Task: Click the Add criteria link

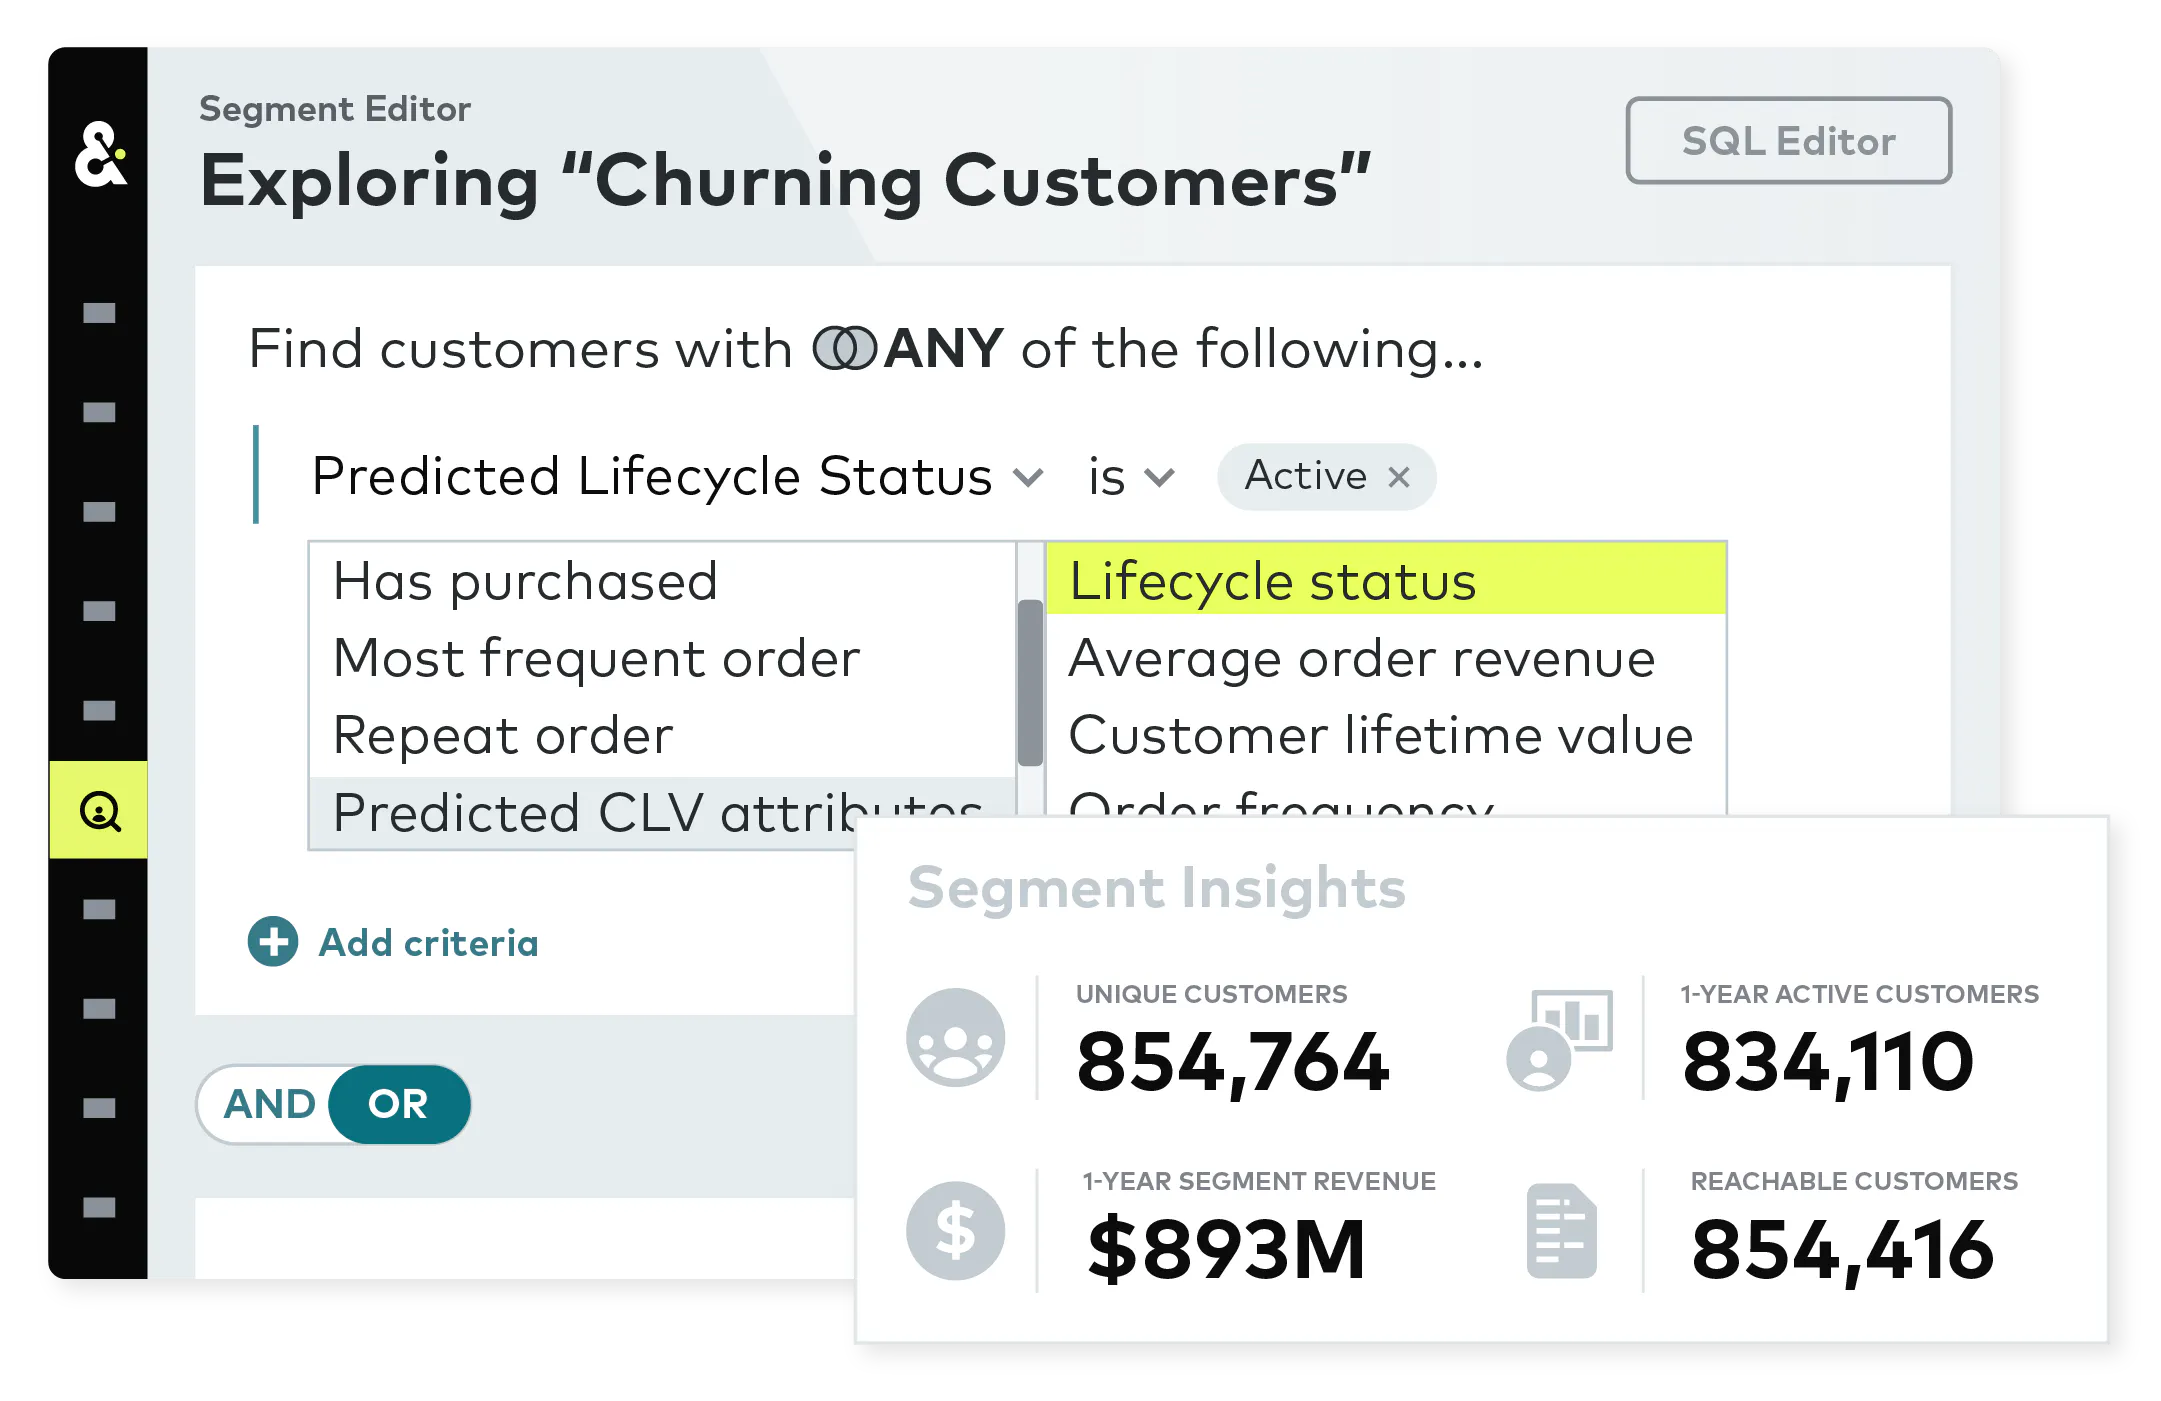Action: coord(428,943)
